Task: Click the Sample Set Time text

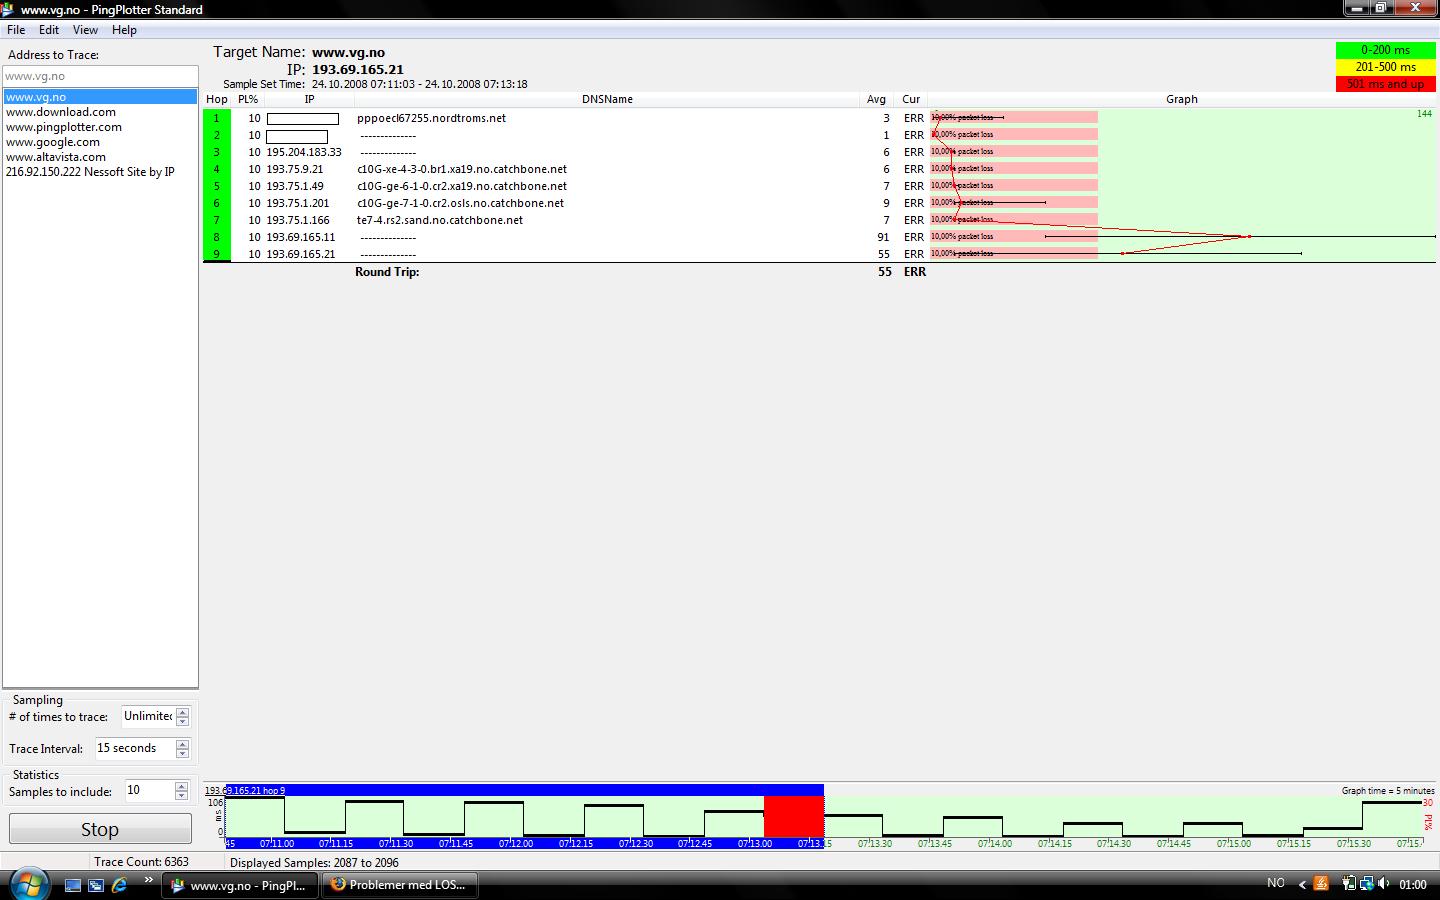Action: tap(375, 84)
